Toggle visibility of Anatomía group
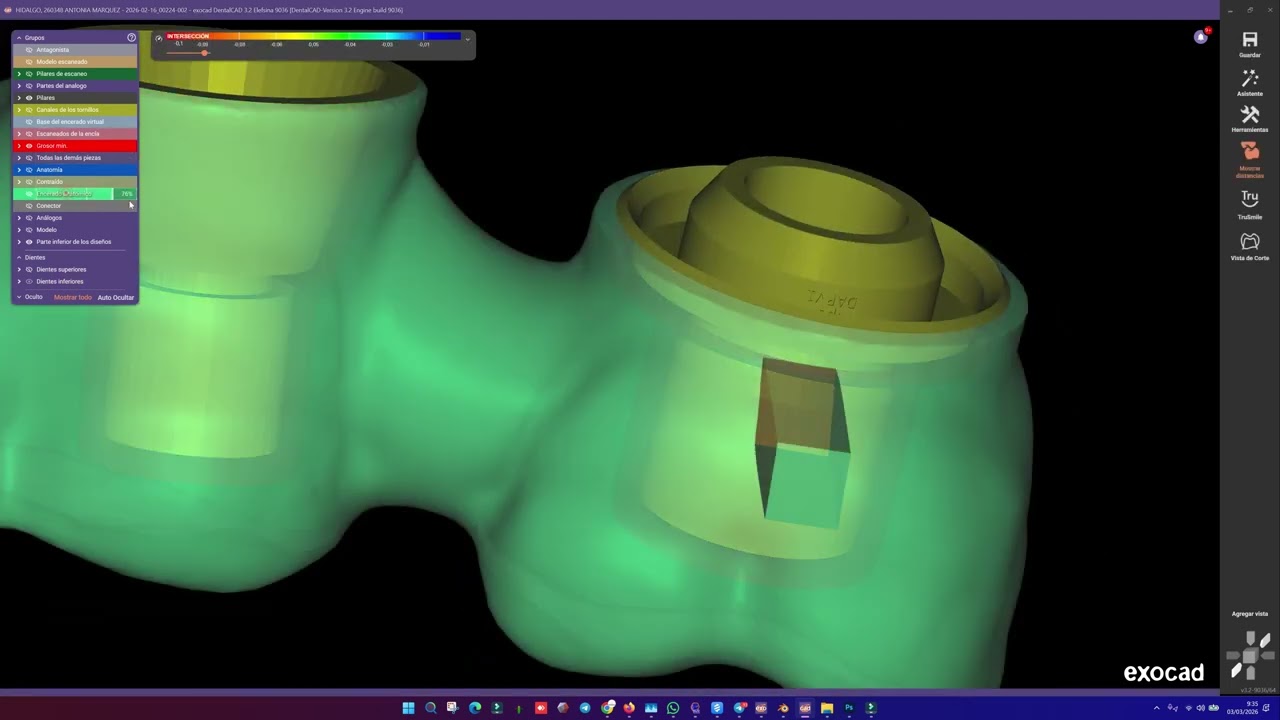The width and height of the screenshot is (1280, 720). tap(29, 170)
